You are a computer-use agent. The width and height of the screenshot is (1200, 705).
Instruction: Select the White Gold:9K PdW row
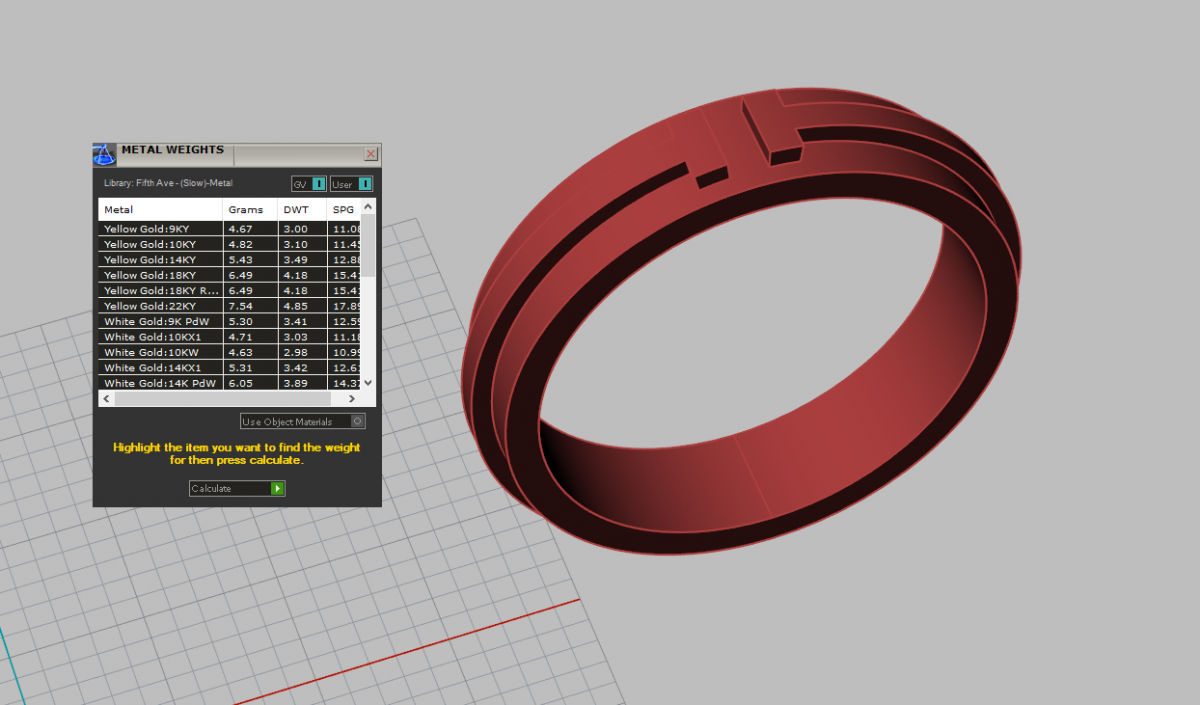[x=160, y=322]
